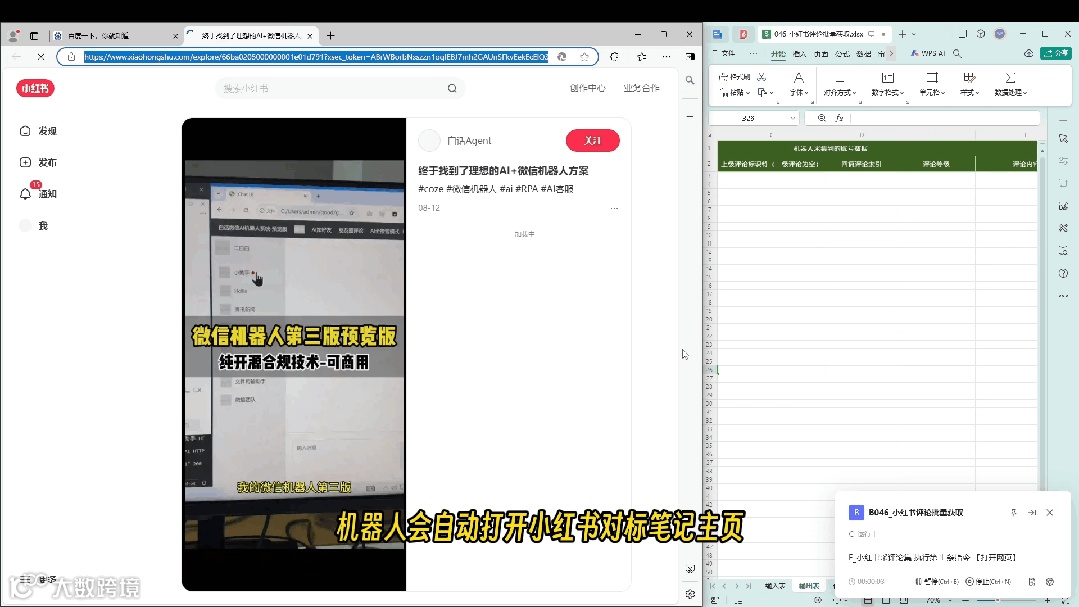Screen dimensions: 1079x607
Task: Open the cell name box dropdown
Action: pyautogui.click(x=793, y=118)
